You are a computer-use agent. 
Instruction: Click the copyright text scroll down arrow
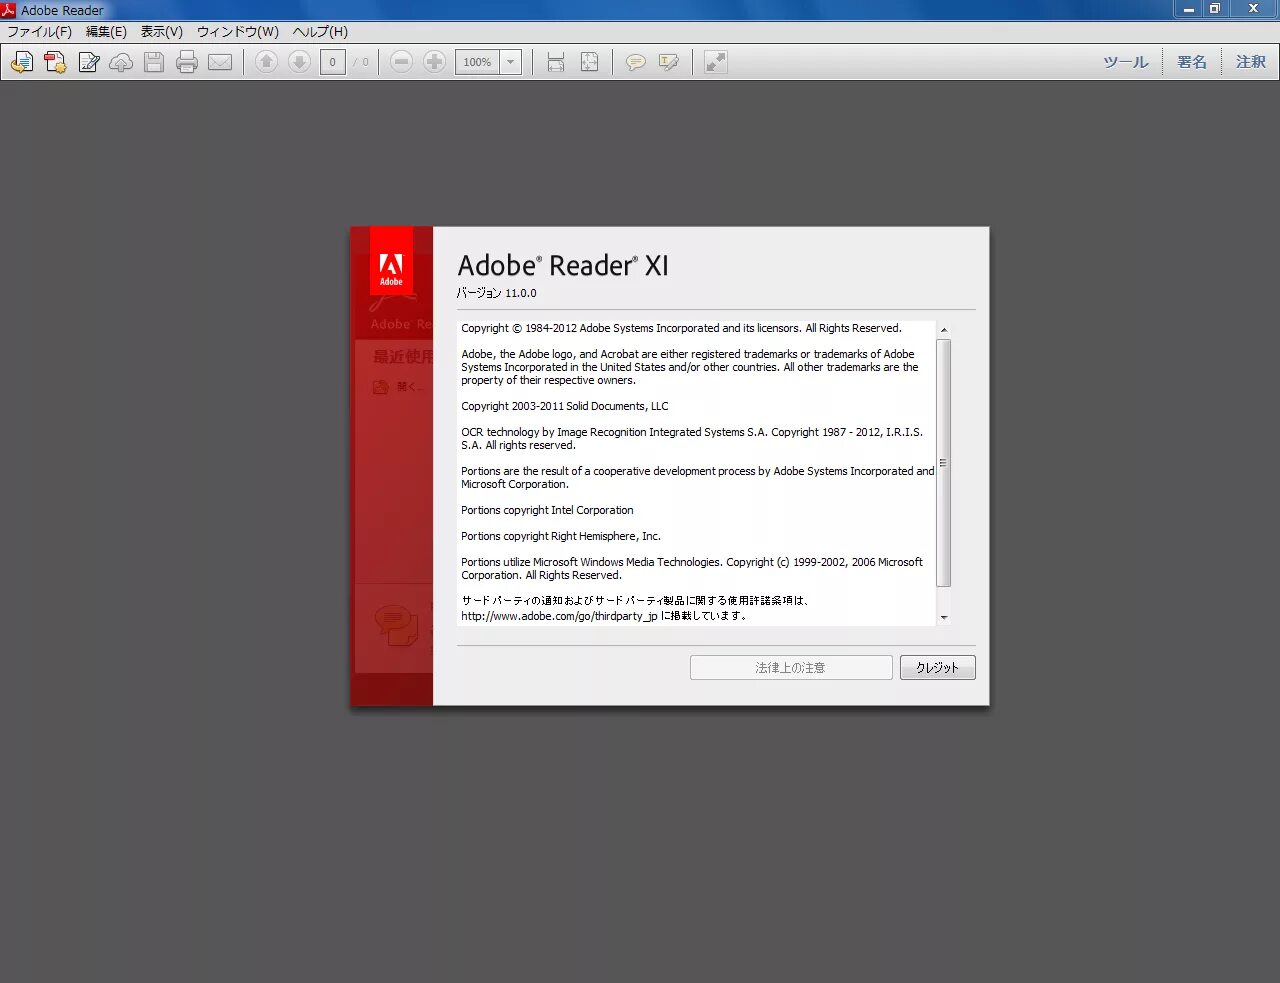(x=944, y=618)
